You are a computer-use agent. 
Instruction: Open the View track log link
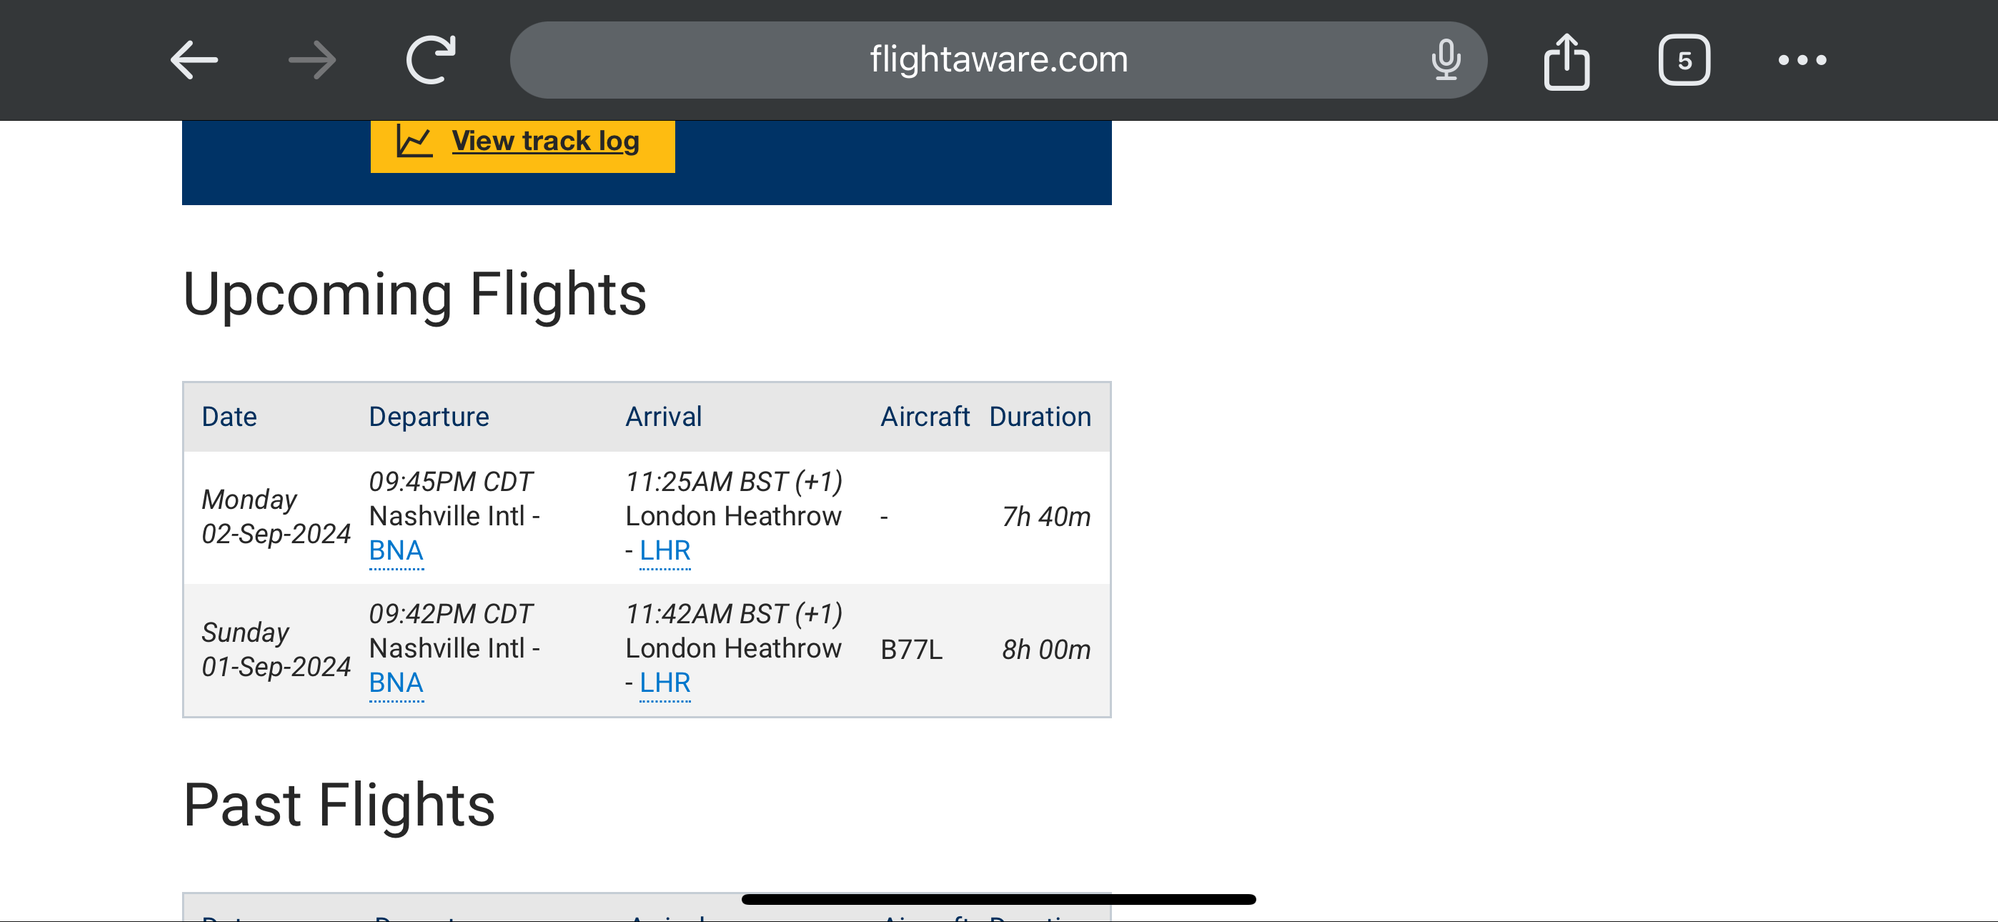[x=545, y=141]
